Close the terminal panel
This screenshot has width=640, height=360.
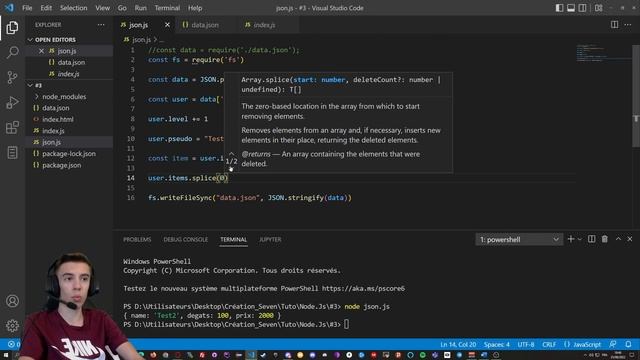630,239
